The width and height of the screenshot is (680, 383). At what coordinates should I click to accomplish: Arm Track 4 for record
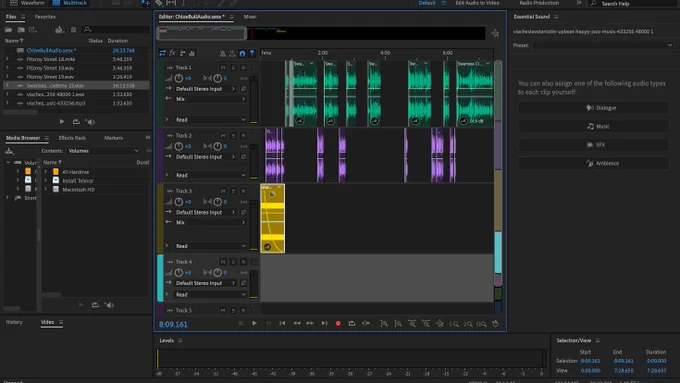pyautogui.click(x=243, y=262)
